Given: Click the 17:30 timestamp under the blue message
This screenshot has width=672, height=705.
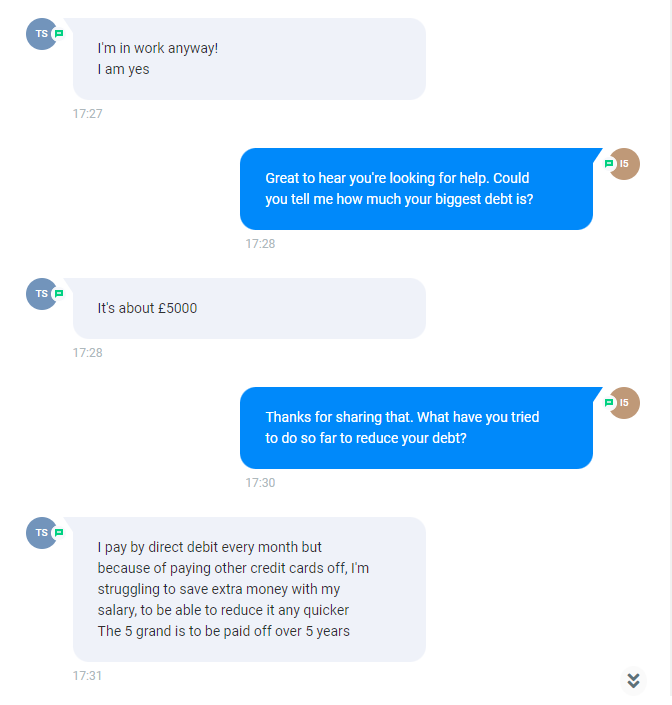Looking at the screenshot, I should pyautogui.click(x=260, y=483).
